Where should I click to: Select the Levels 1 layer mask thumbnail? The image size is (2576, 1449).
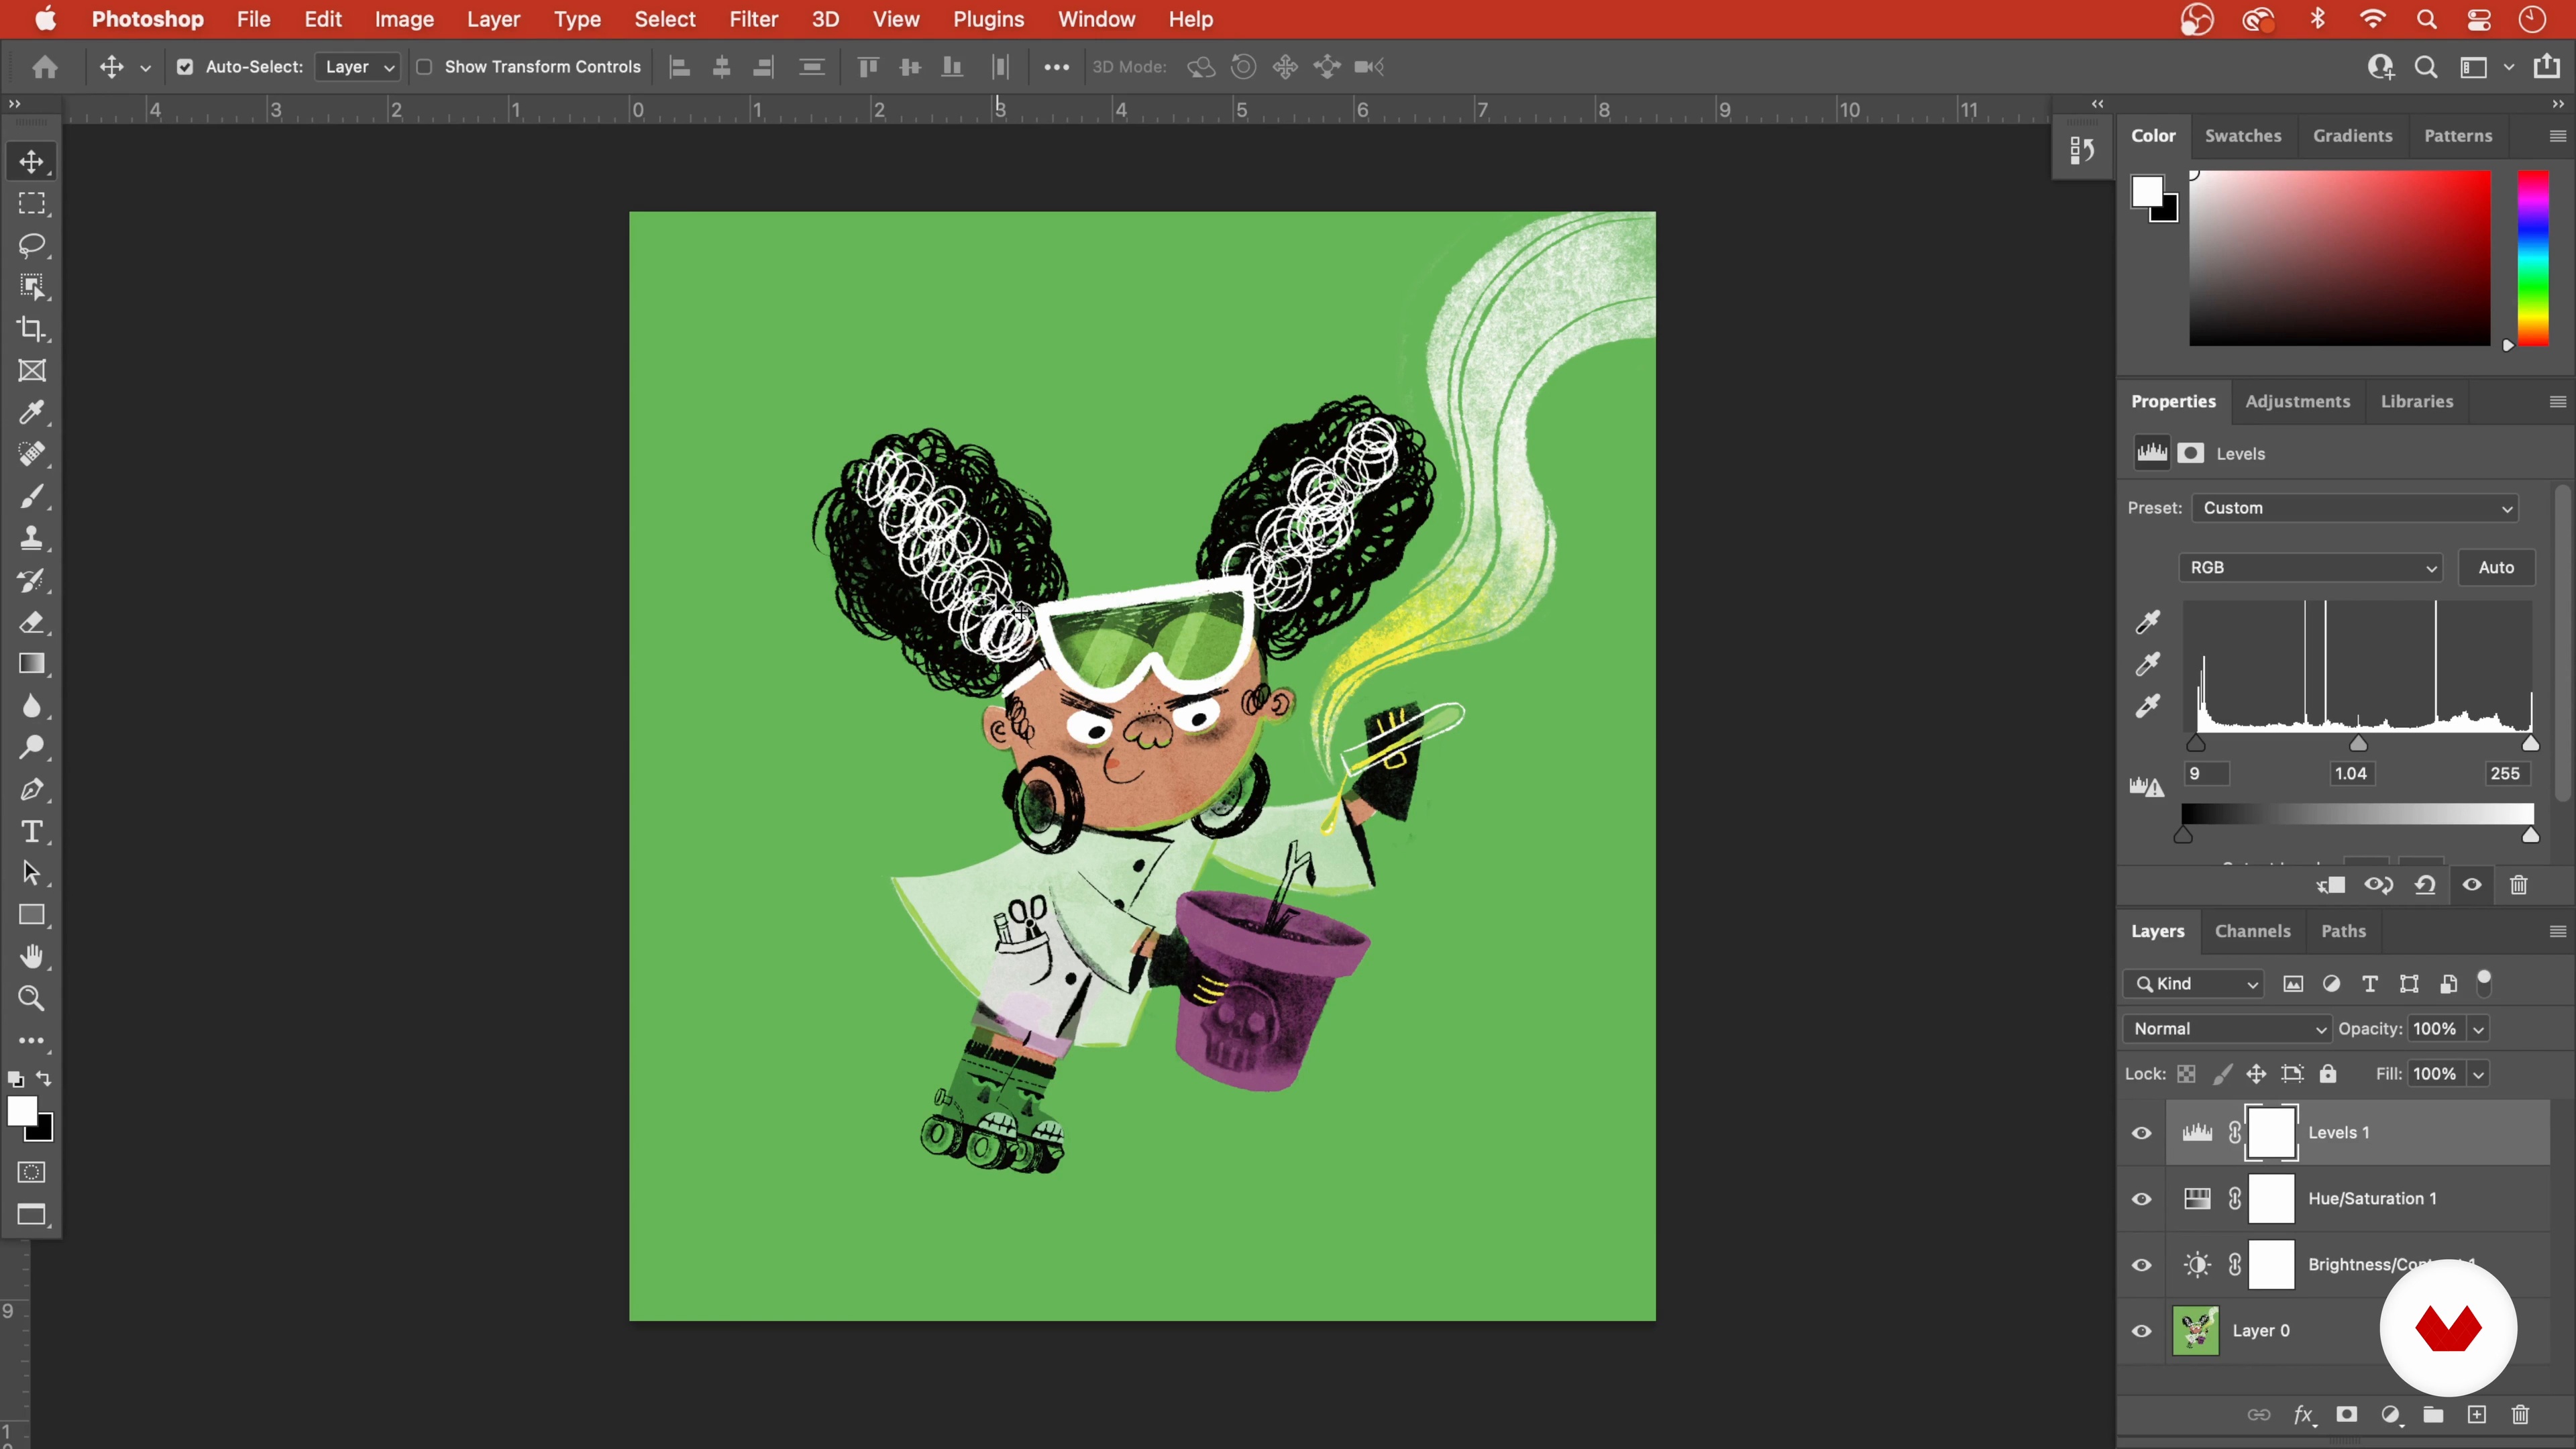(x=2271, y=1133)
